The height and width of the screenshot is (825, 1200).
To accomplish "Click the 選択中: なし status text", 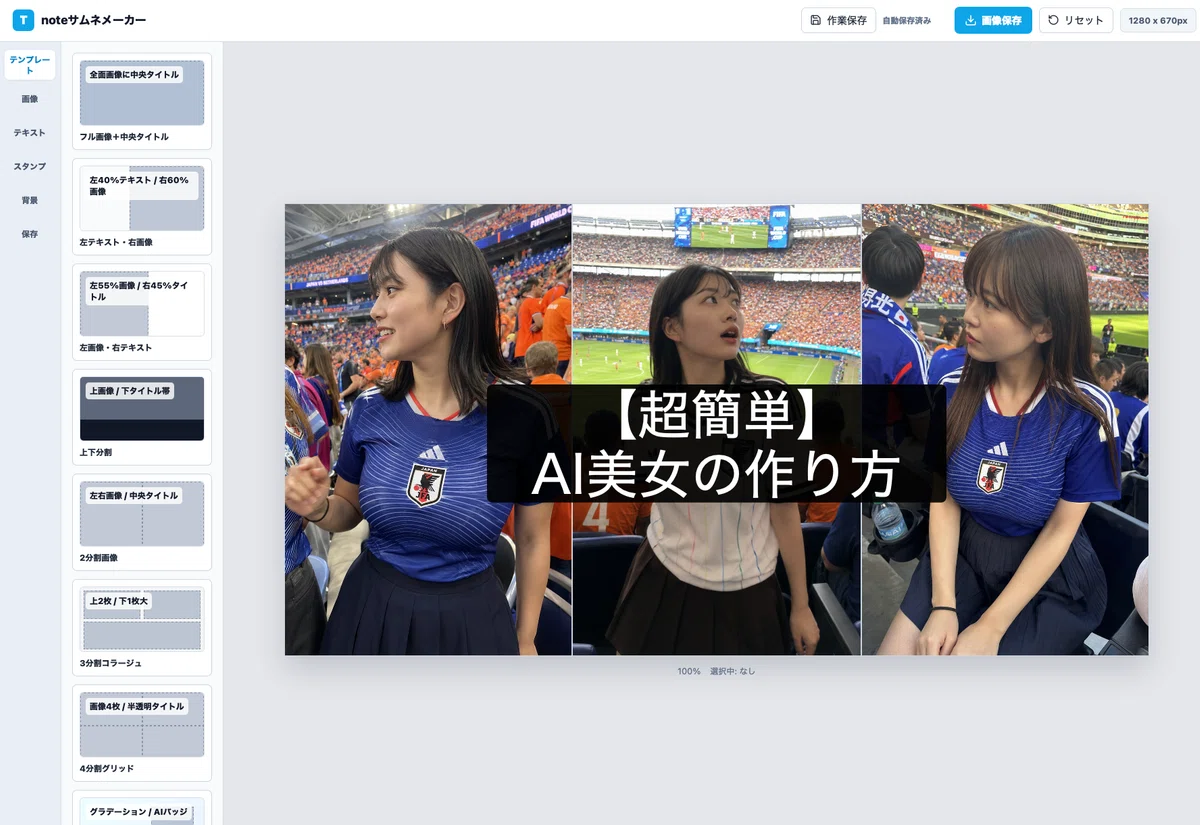I will pos(733,671).
